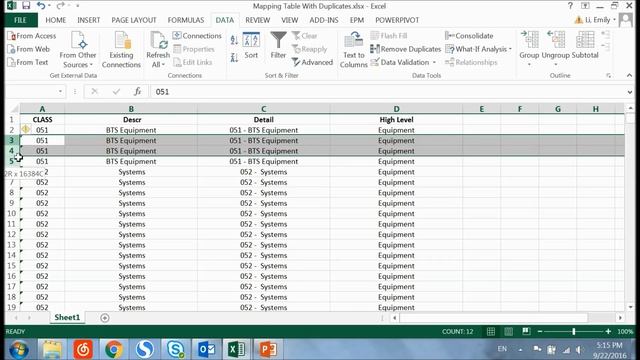640x360 pixels.
Task: Open the Consolidate tool
Action: pos(469,36)
